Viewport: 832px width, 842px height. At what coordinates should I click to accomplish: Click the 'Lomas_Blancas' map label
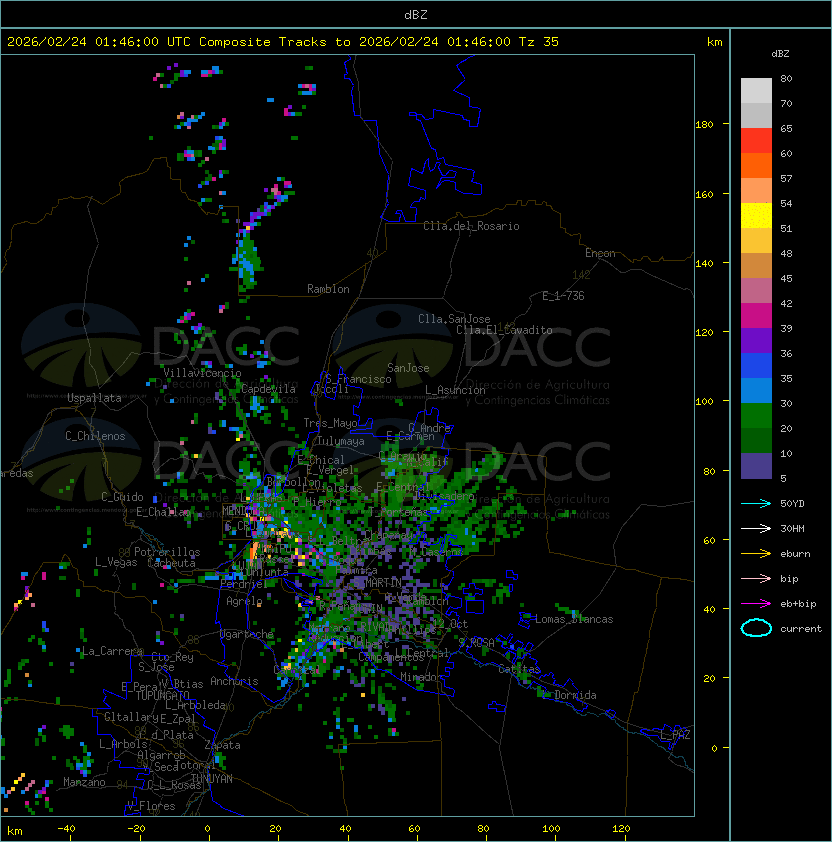pyautogui.click(x=574, y=619)
